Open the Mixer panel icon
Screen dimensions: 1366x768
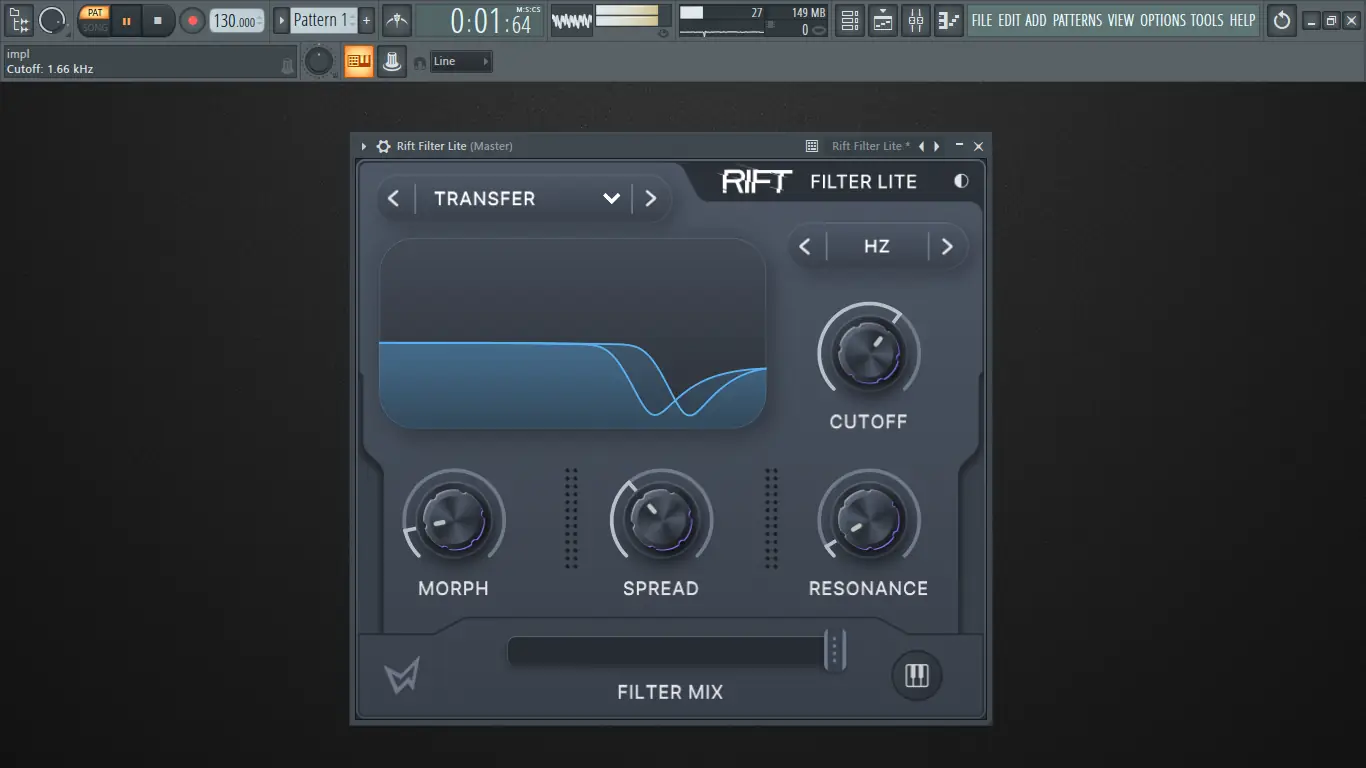915,20
